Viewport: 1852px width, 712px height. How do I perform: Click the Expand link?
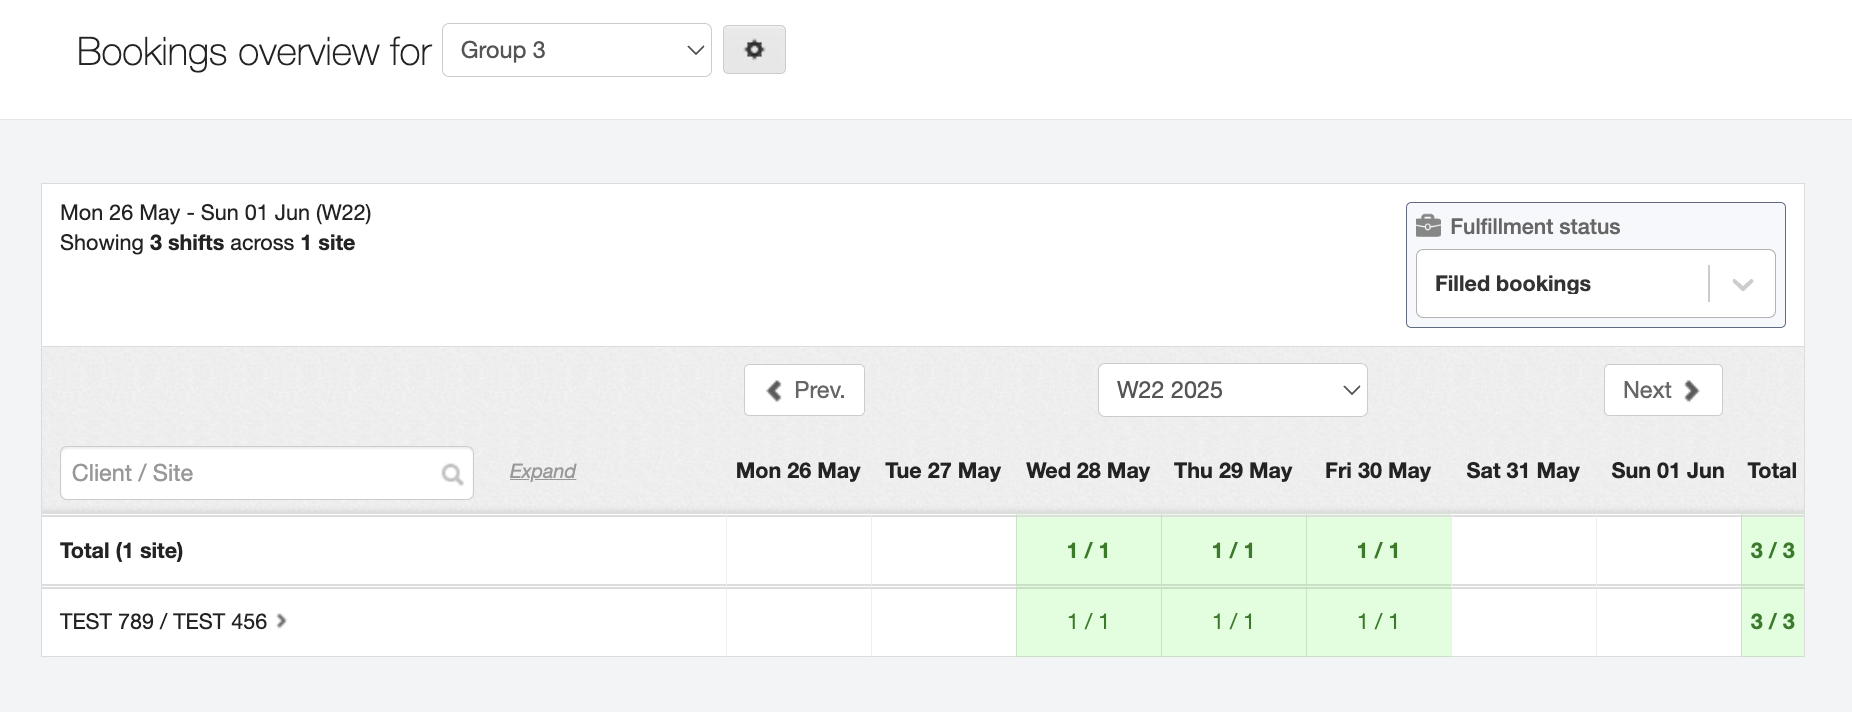[542, 471]
